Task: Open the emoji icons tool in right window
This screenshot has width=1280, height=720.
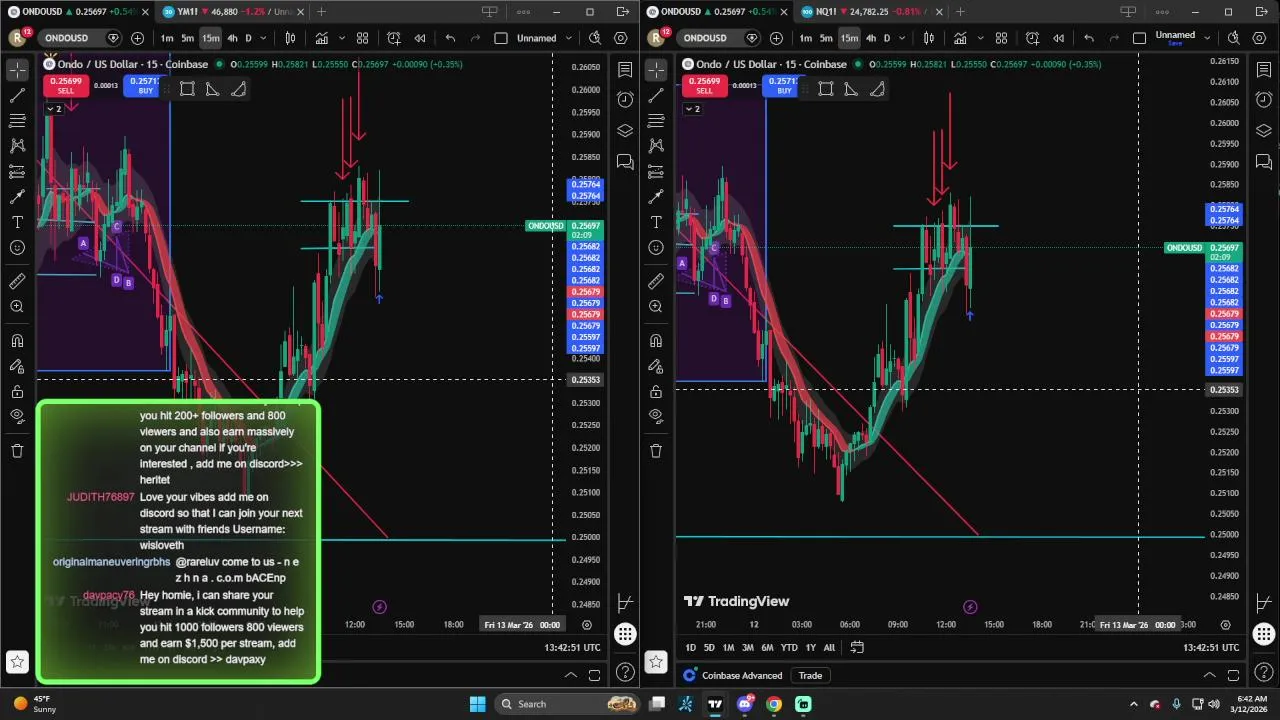Action: 656,247
